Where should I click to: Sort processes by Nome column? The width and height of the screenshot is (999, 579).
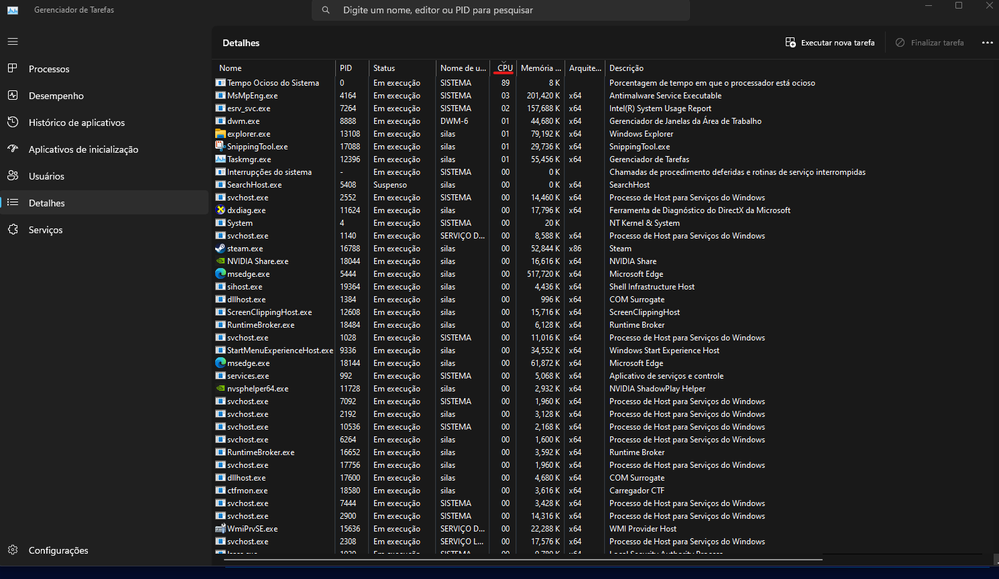pyautogui.click(x=231, y=68)
